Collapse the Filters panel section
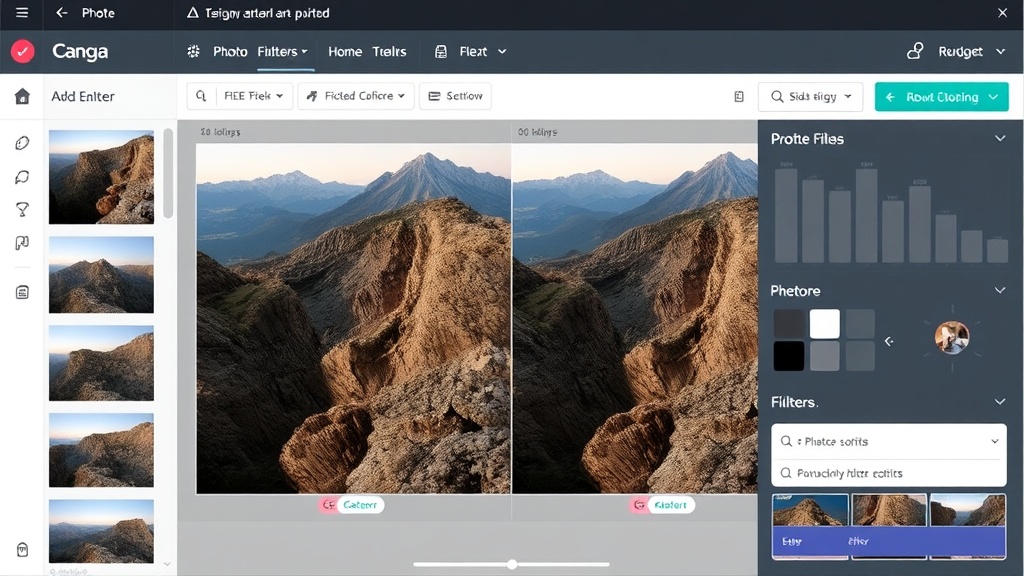Screen dimensions: 1024x576 tap(999, 402)
